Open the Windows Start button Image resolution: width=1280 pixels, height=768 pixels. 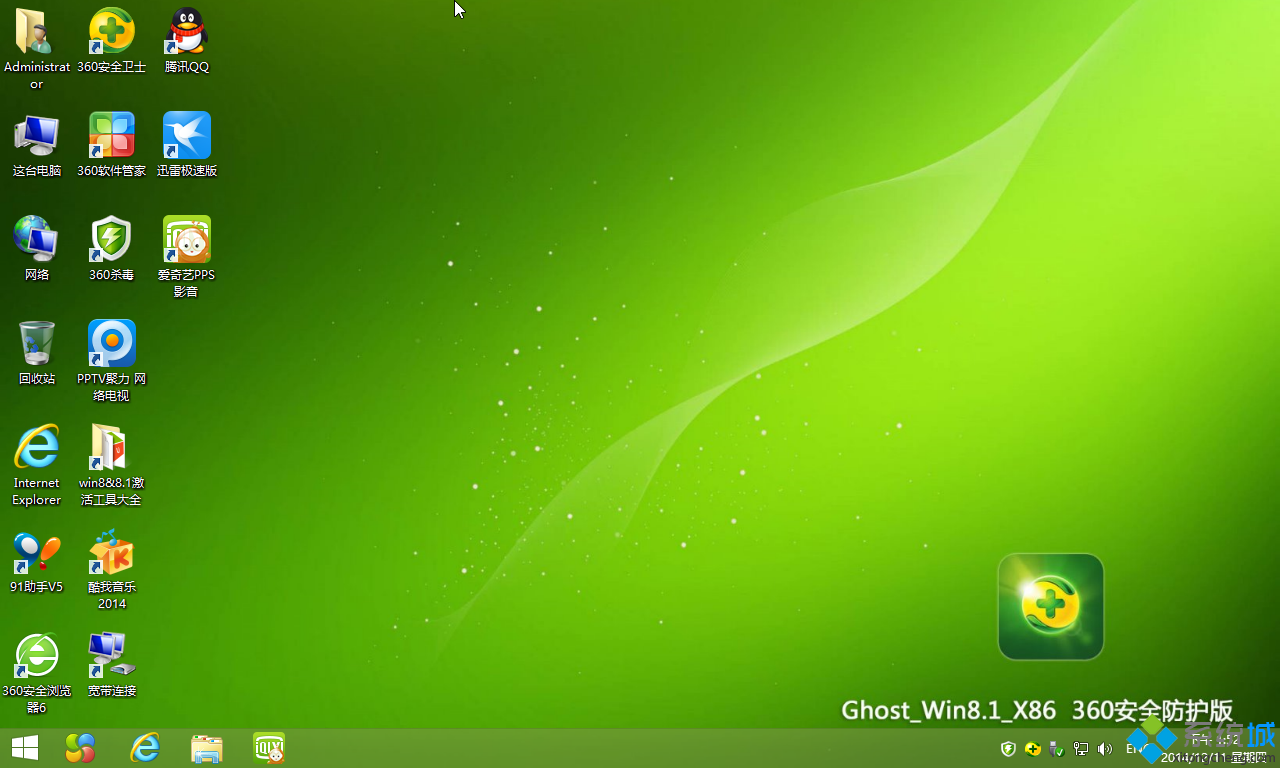pyautogui.click(x=24, y=748)
